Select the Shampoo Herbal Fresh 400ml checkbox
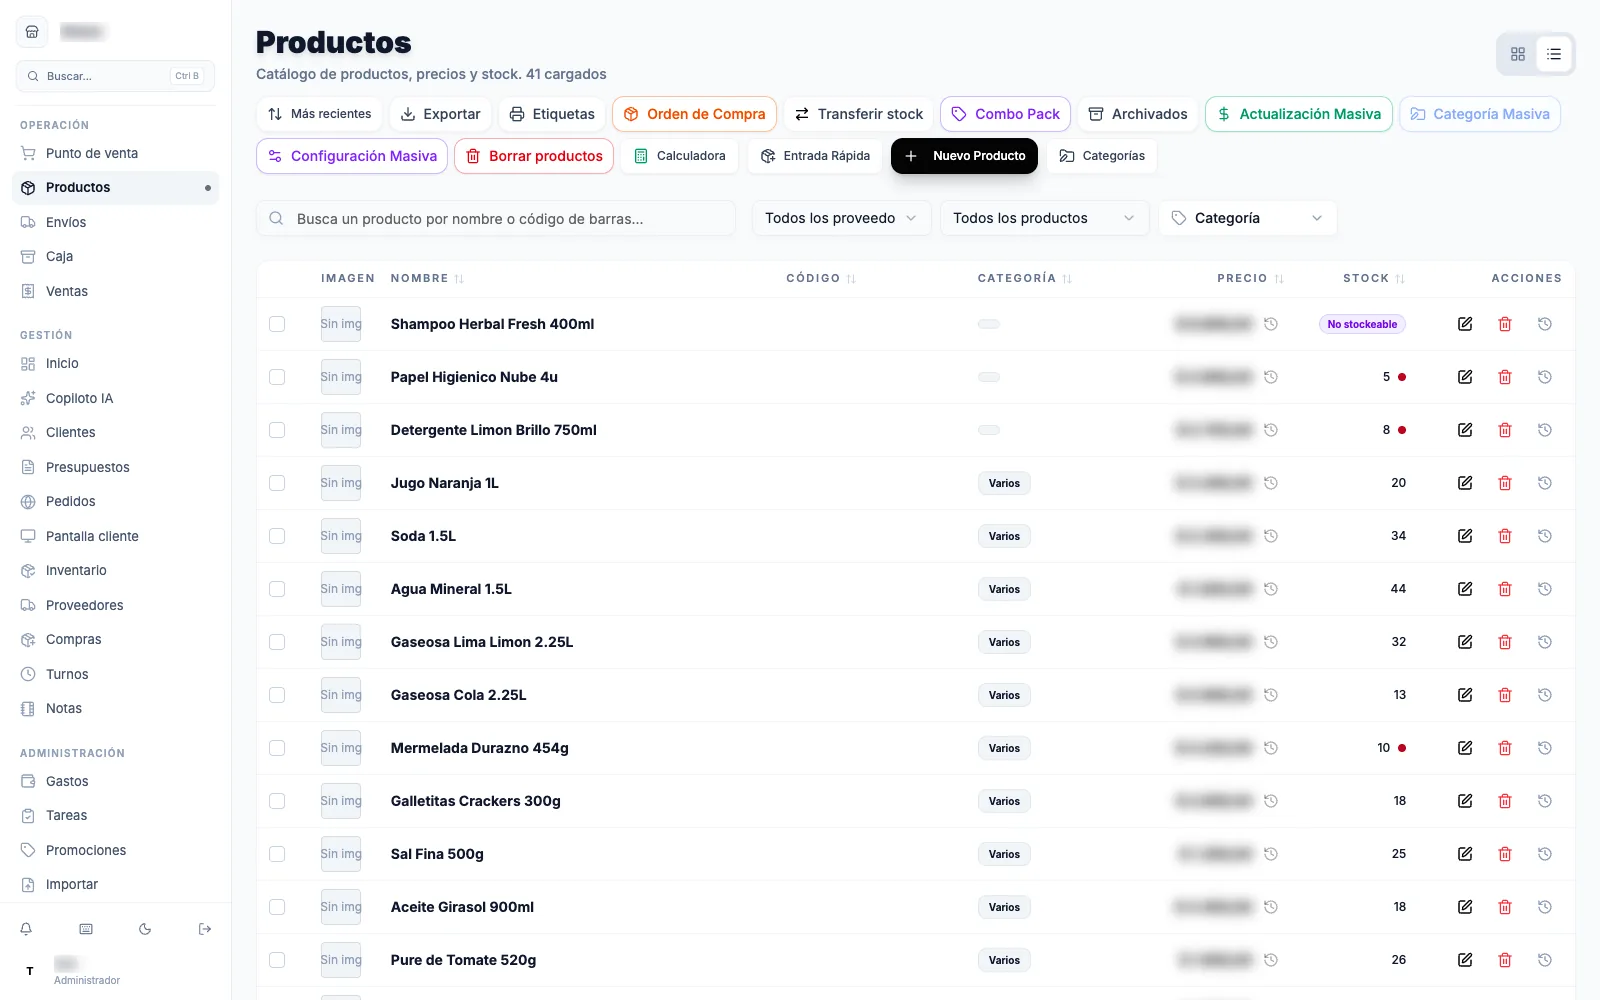Image resolution: width=1600 pixels, height=1000 pixels. (x=277, y=324)
